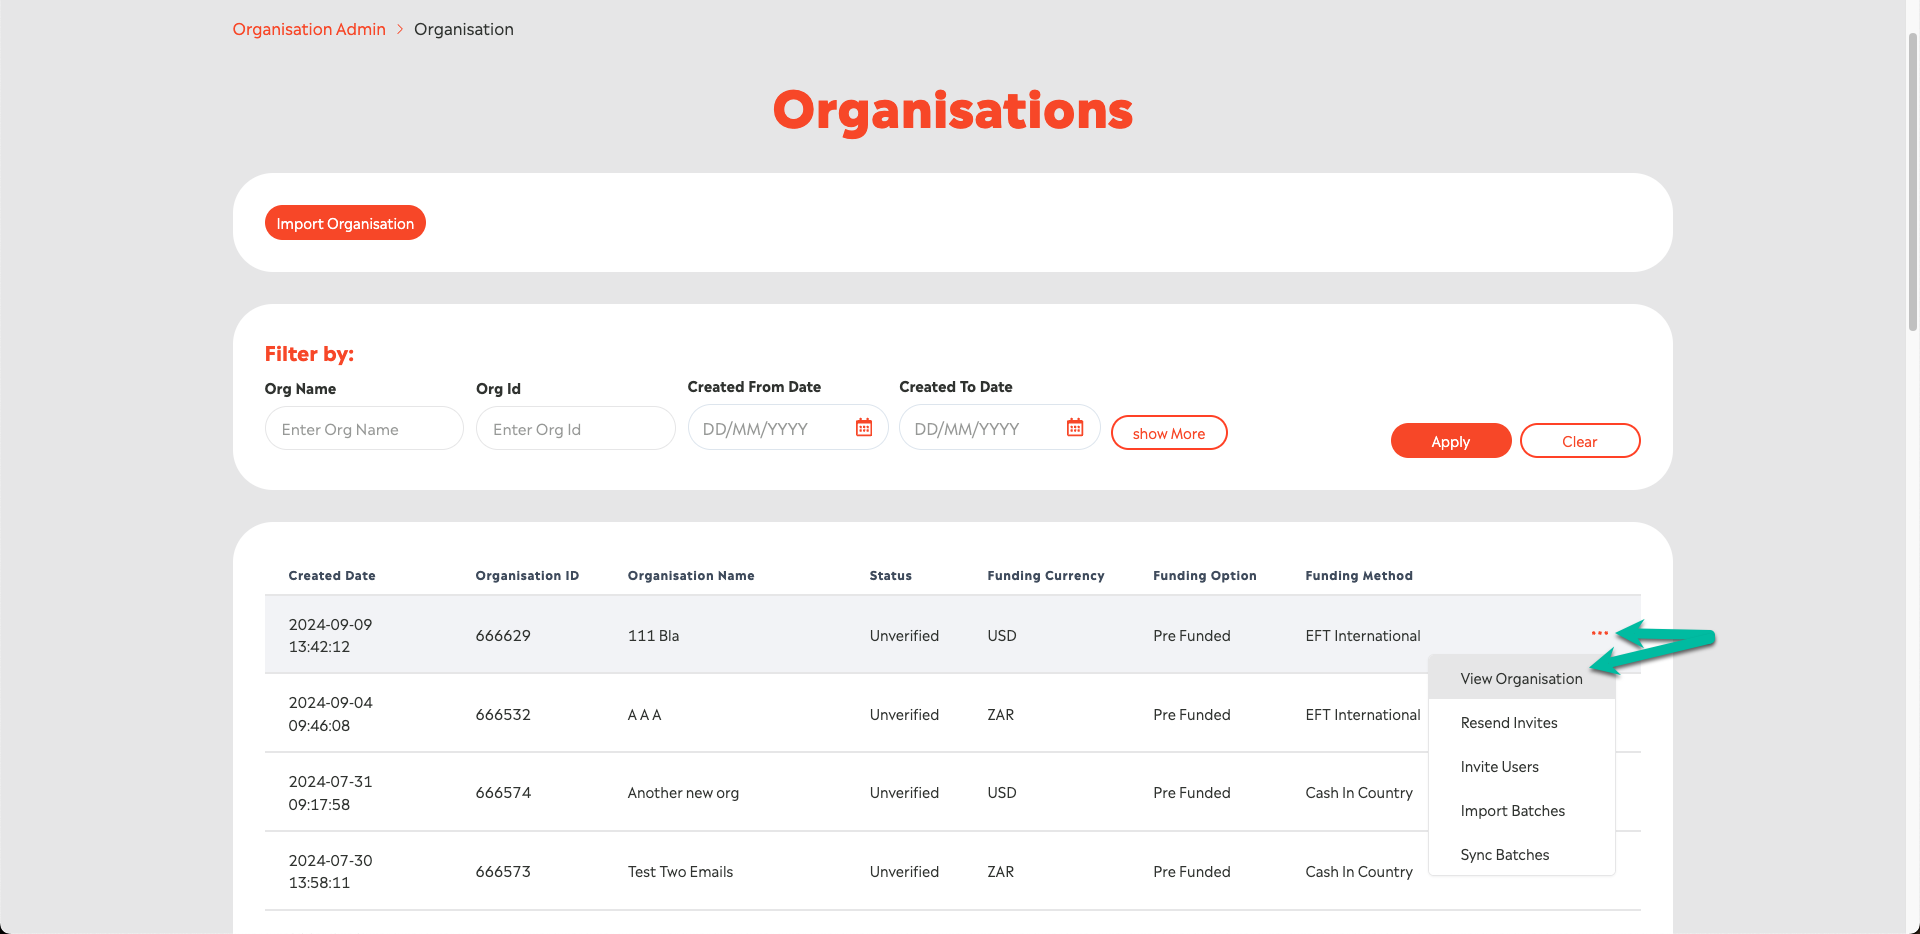
Task: Click Import Batches in the dropdown menu
Action: (1512, 810)
